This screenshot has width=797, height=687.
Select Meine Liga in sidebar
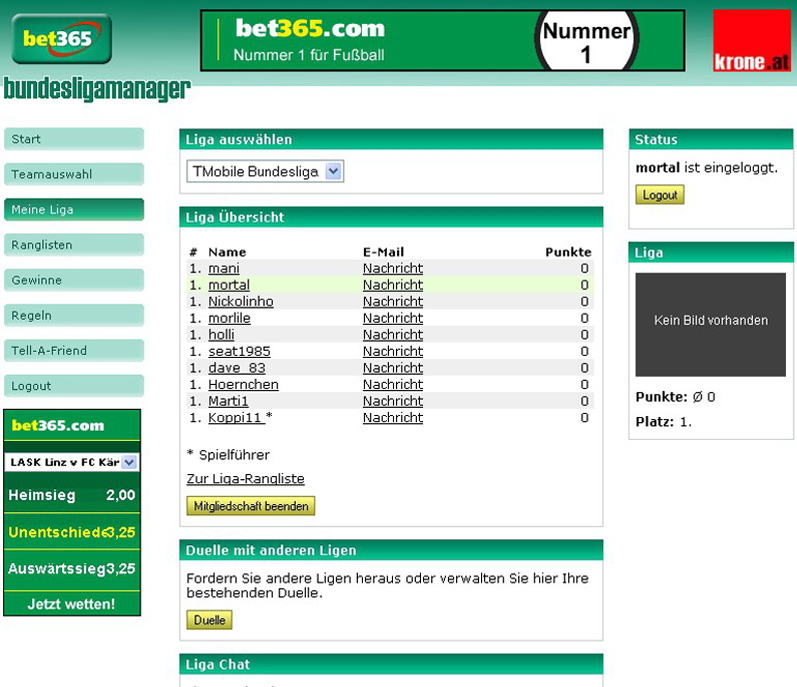pos(74,210)
